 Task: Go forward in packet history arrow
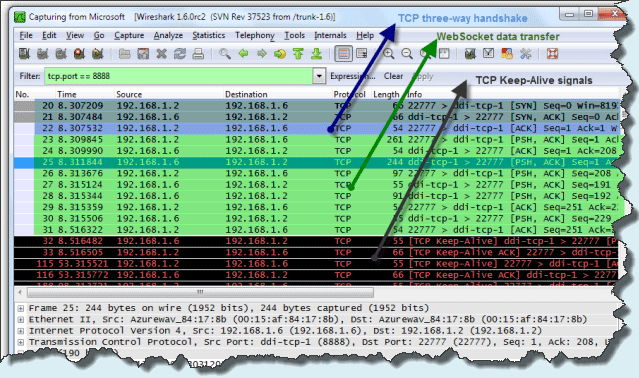(x=262, y=54)
